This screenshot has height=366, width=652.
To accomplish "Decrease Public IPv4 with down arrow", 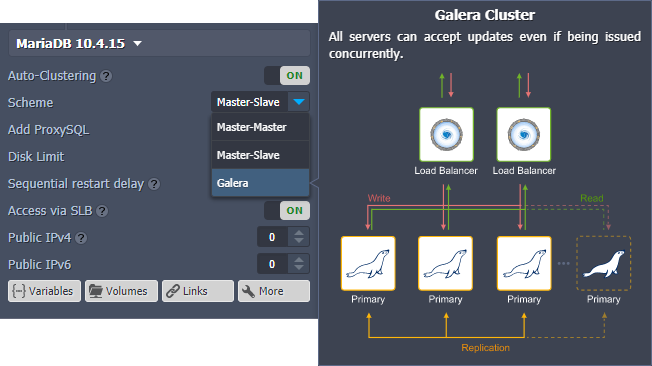I will click(299, 242).
